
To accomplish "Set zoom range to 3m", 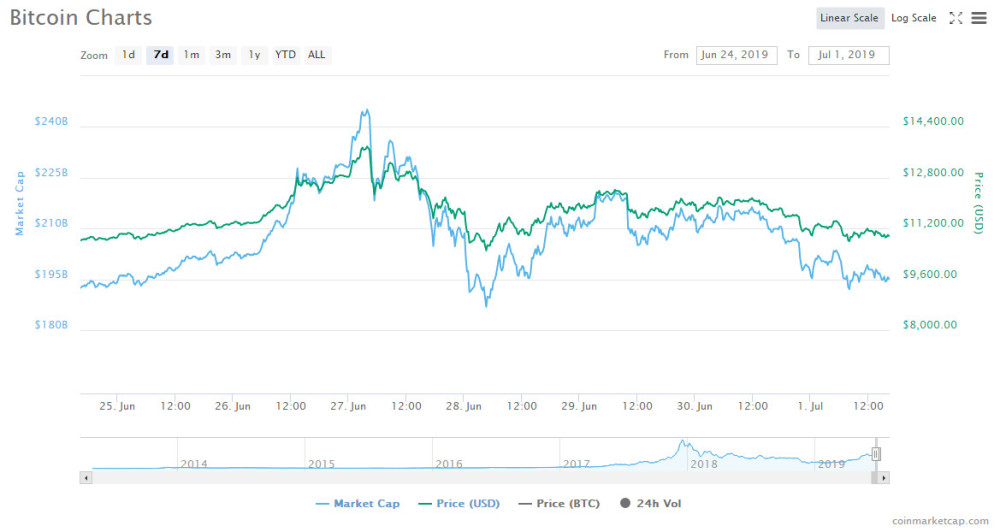I will pos(223,55).
